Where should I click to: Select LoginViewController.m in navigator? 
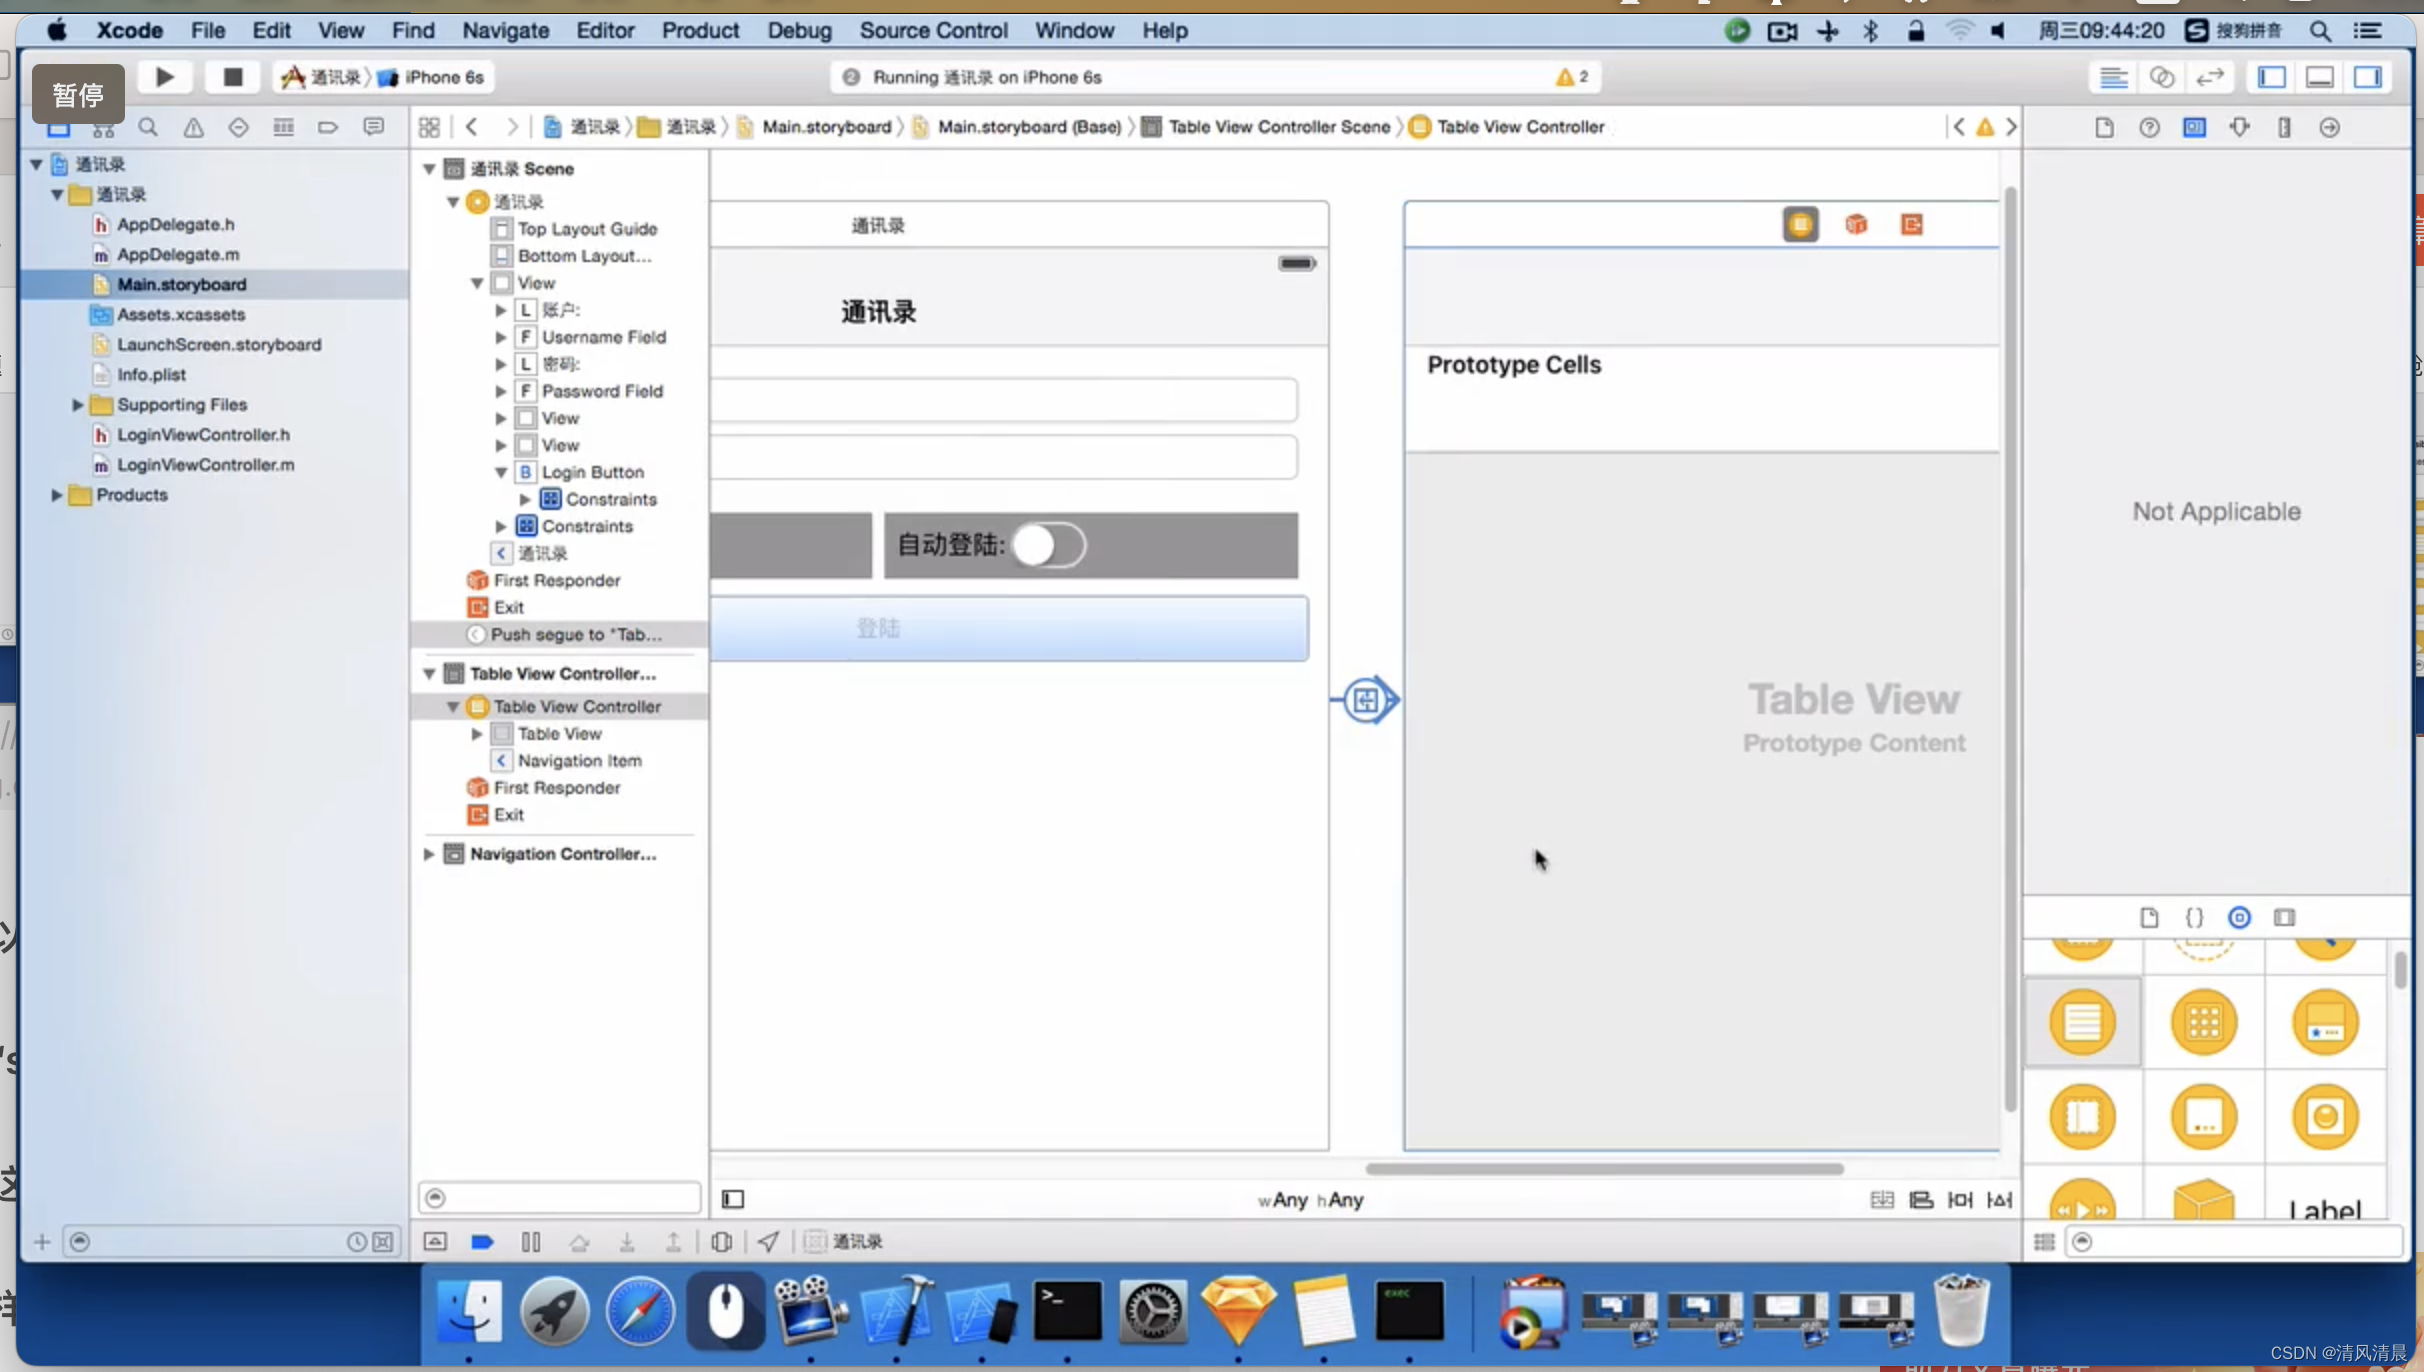pyautogui.click(x=205, y=464)
